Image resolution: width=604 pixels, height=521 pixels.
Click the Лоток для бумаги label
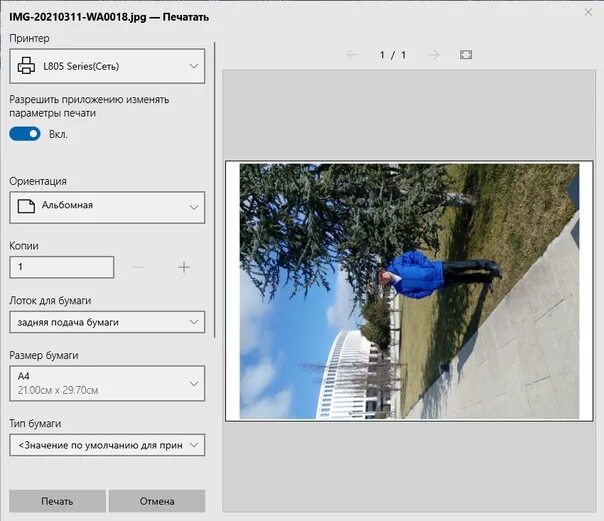[x=50, y=300]
